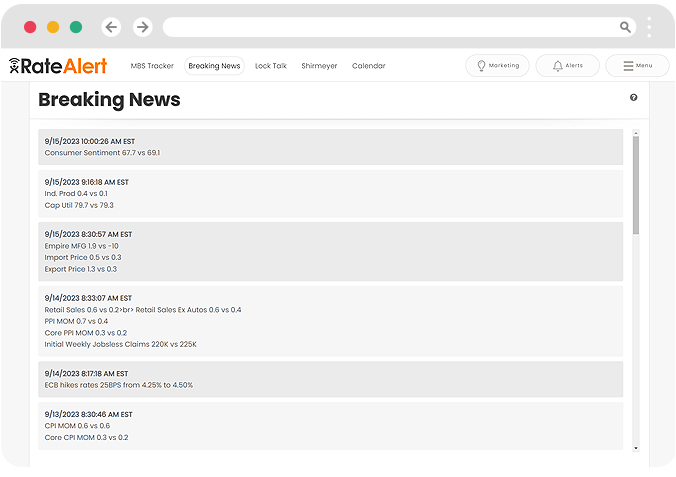Viewport: 676px width, 477px height.
Task: Select the Breaking News tab
Action: (x=214, y=66)
